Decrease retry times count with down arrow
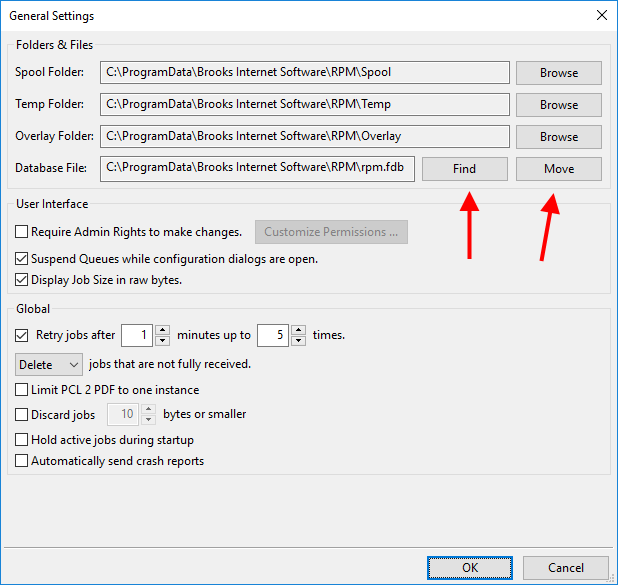 [x=298, y=341]
